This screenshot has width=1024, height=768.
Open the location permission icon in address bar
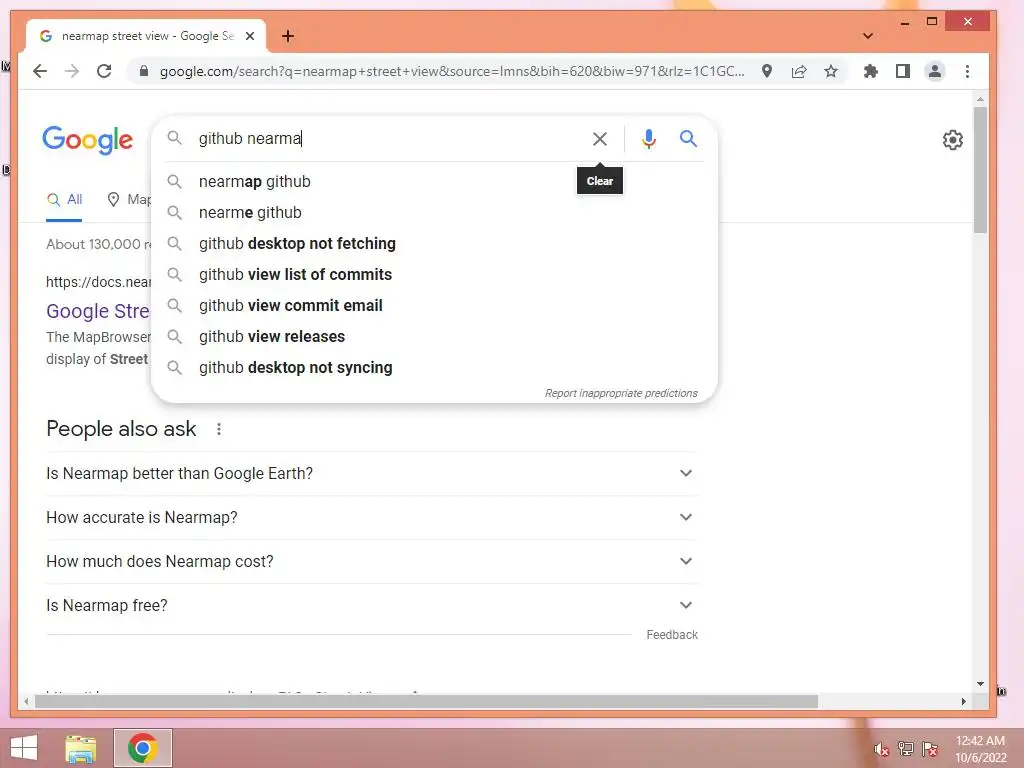[767, 71]
